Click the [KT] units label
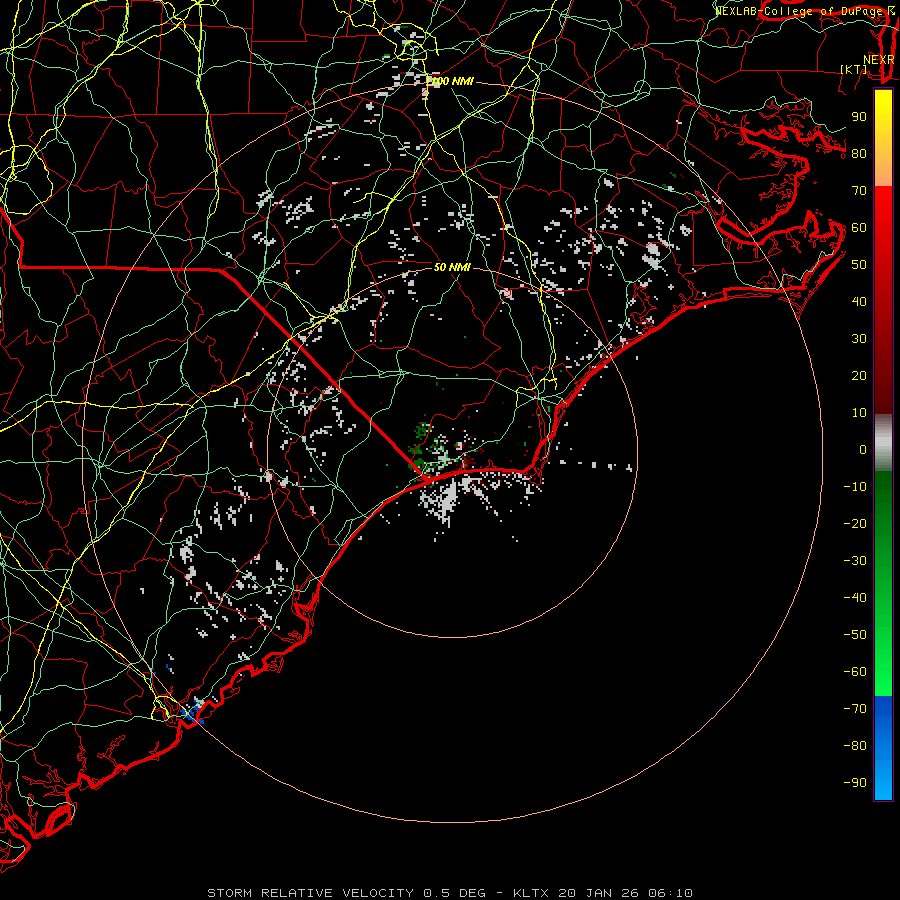This screenshot has width=900, height=900. (x=854, y=69)
